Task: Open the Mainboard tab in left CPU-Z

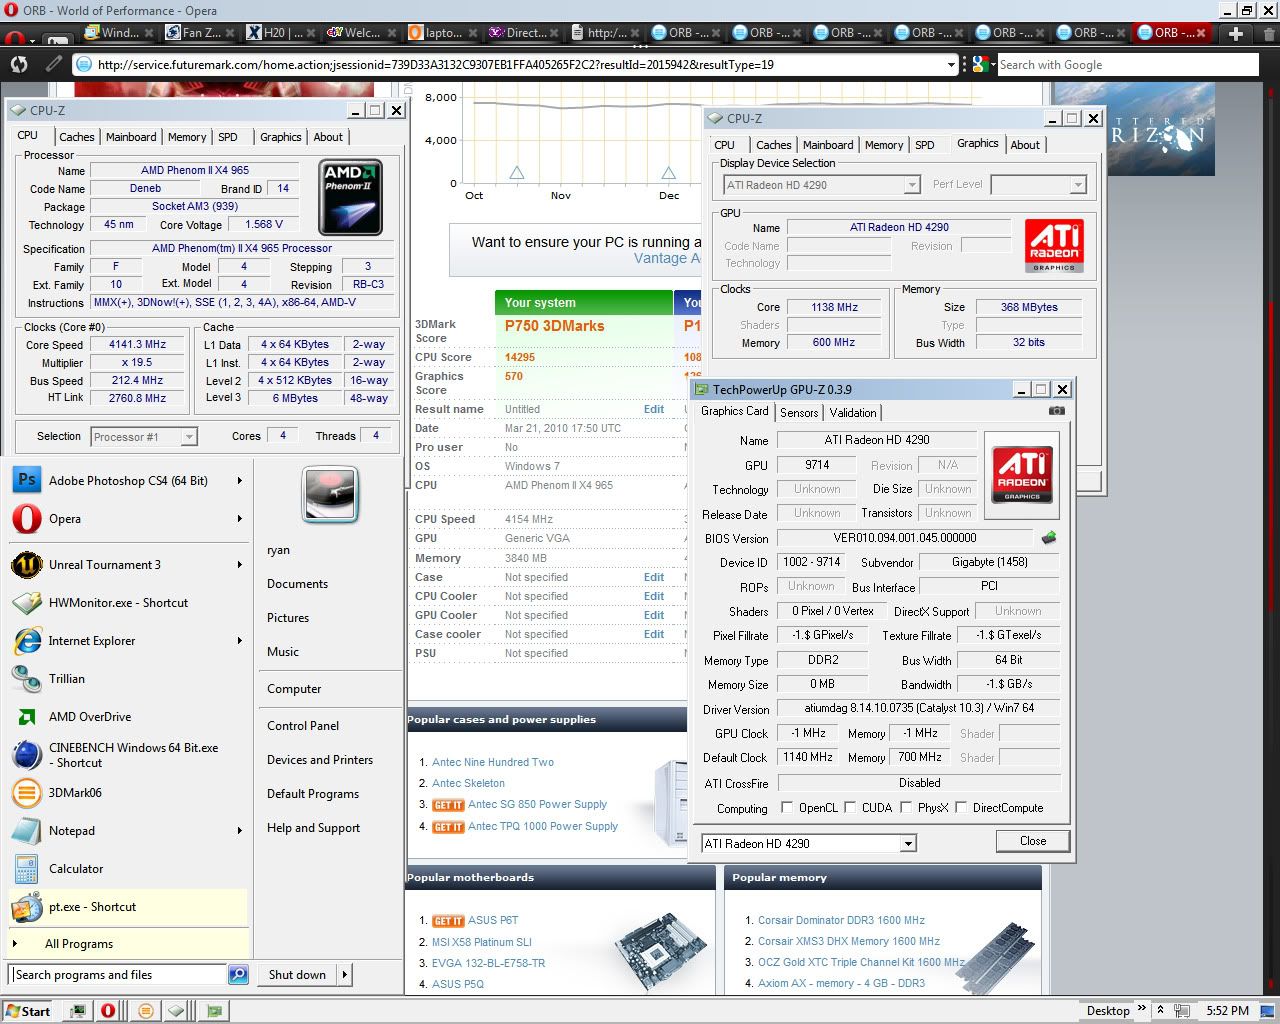Action: click(x=131, y=137)
